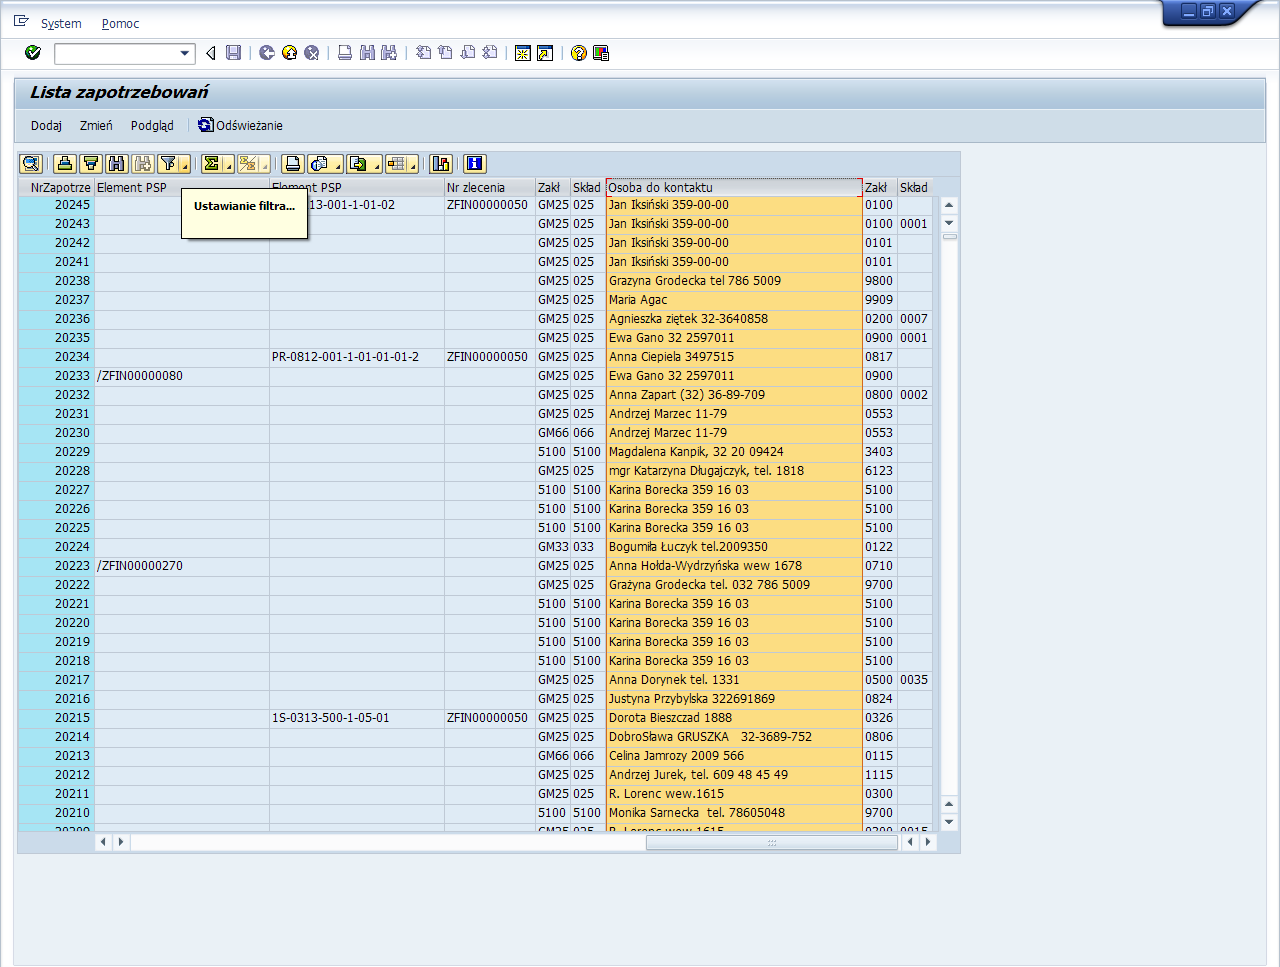The height and width of the screenshot is (967, 1280).
Task: Open the filter options dropdown arrow
Action: [185, 164]
